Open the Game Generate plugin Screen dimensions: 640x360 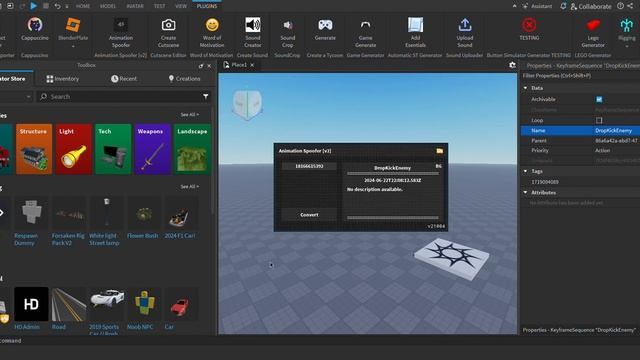(365, 32)
